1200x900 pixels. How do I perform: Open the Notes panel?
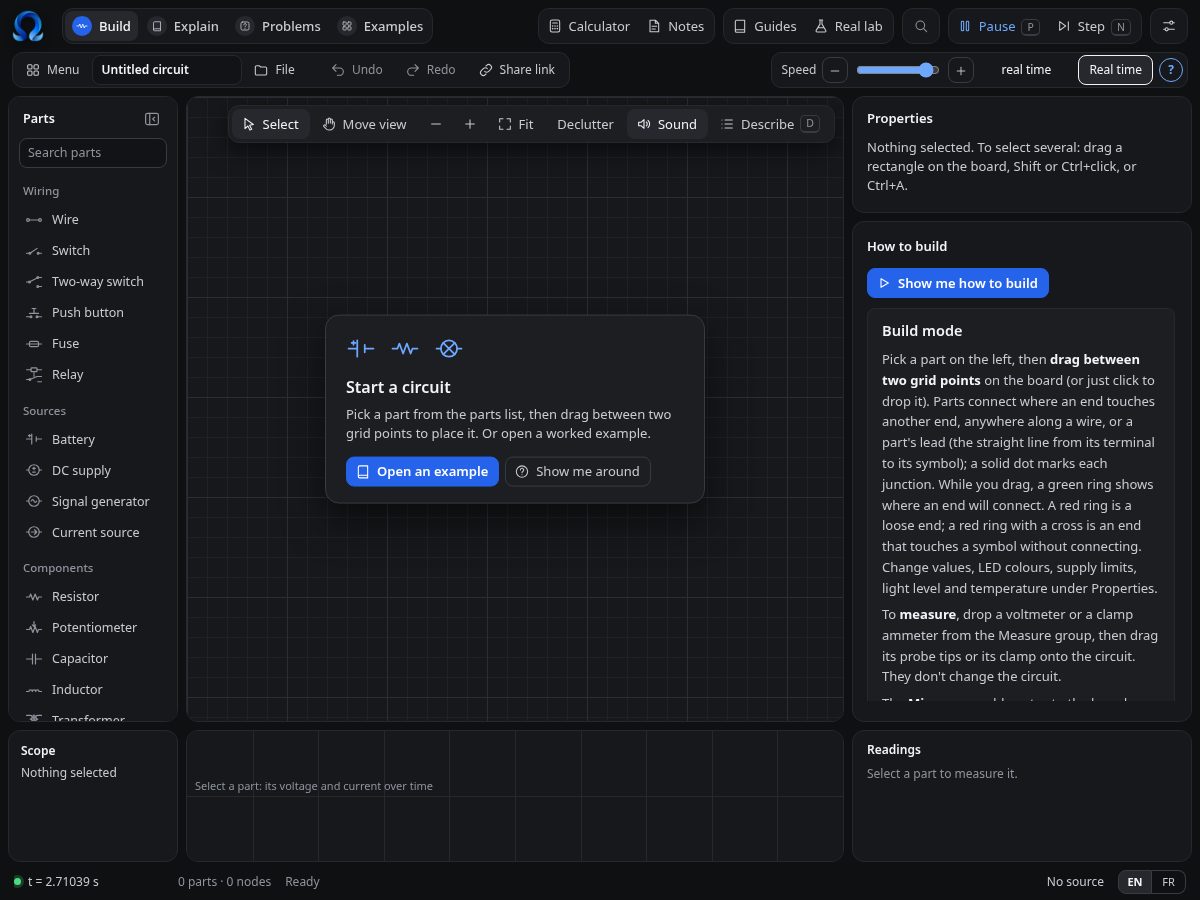[x=676, y=26]
